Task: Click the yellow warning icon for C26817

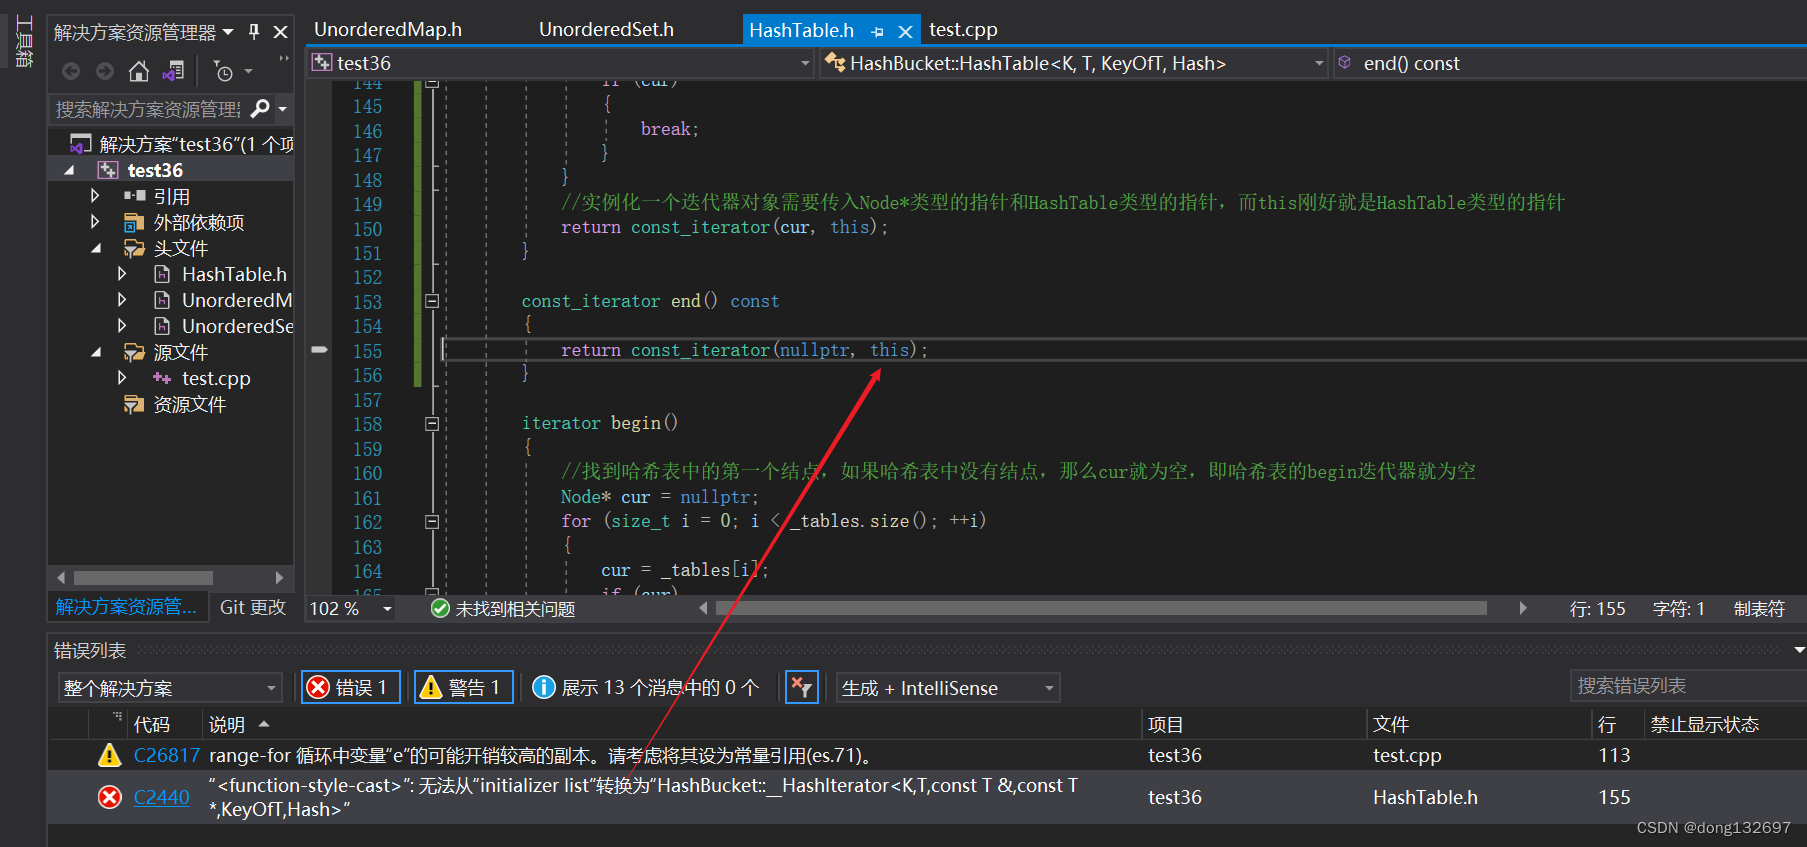Action: pos(110,755)
